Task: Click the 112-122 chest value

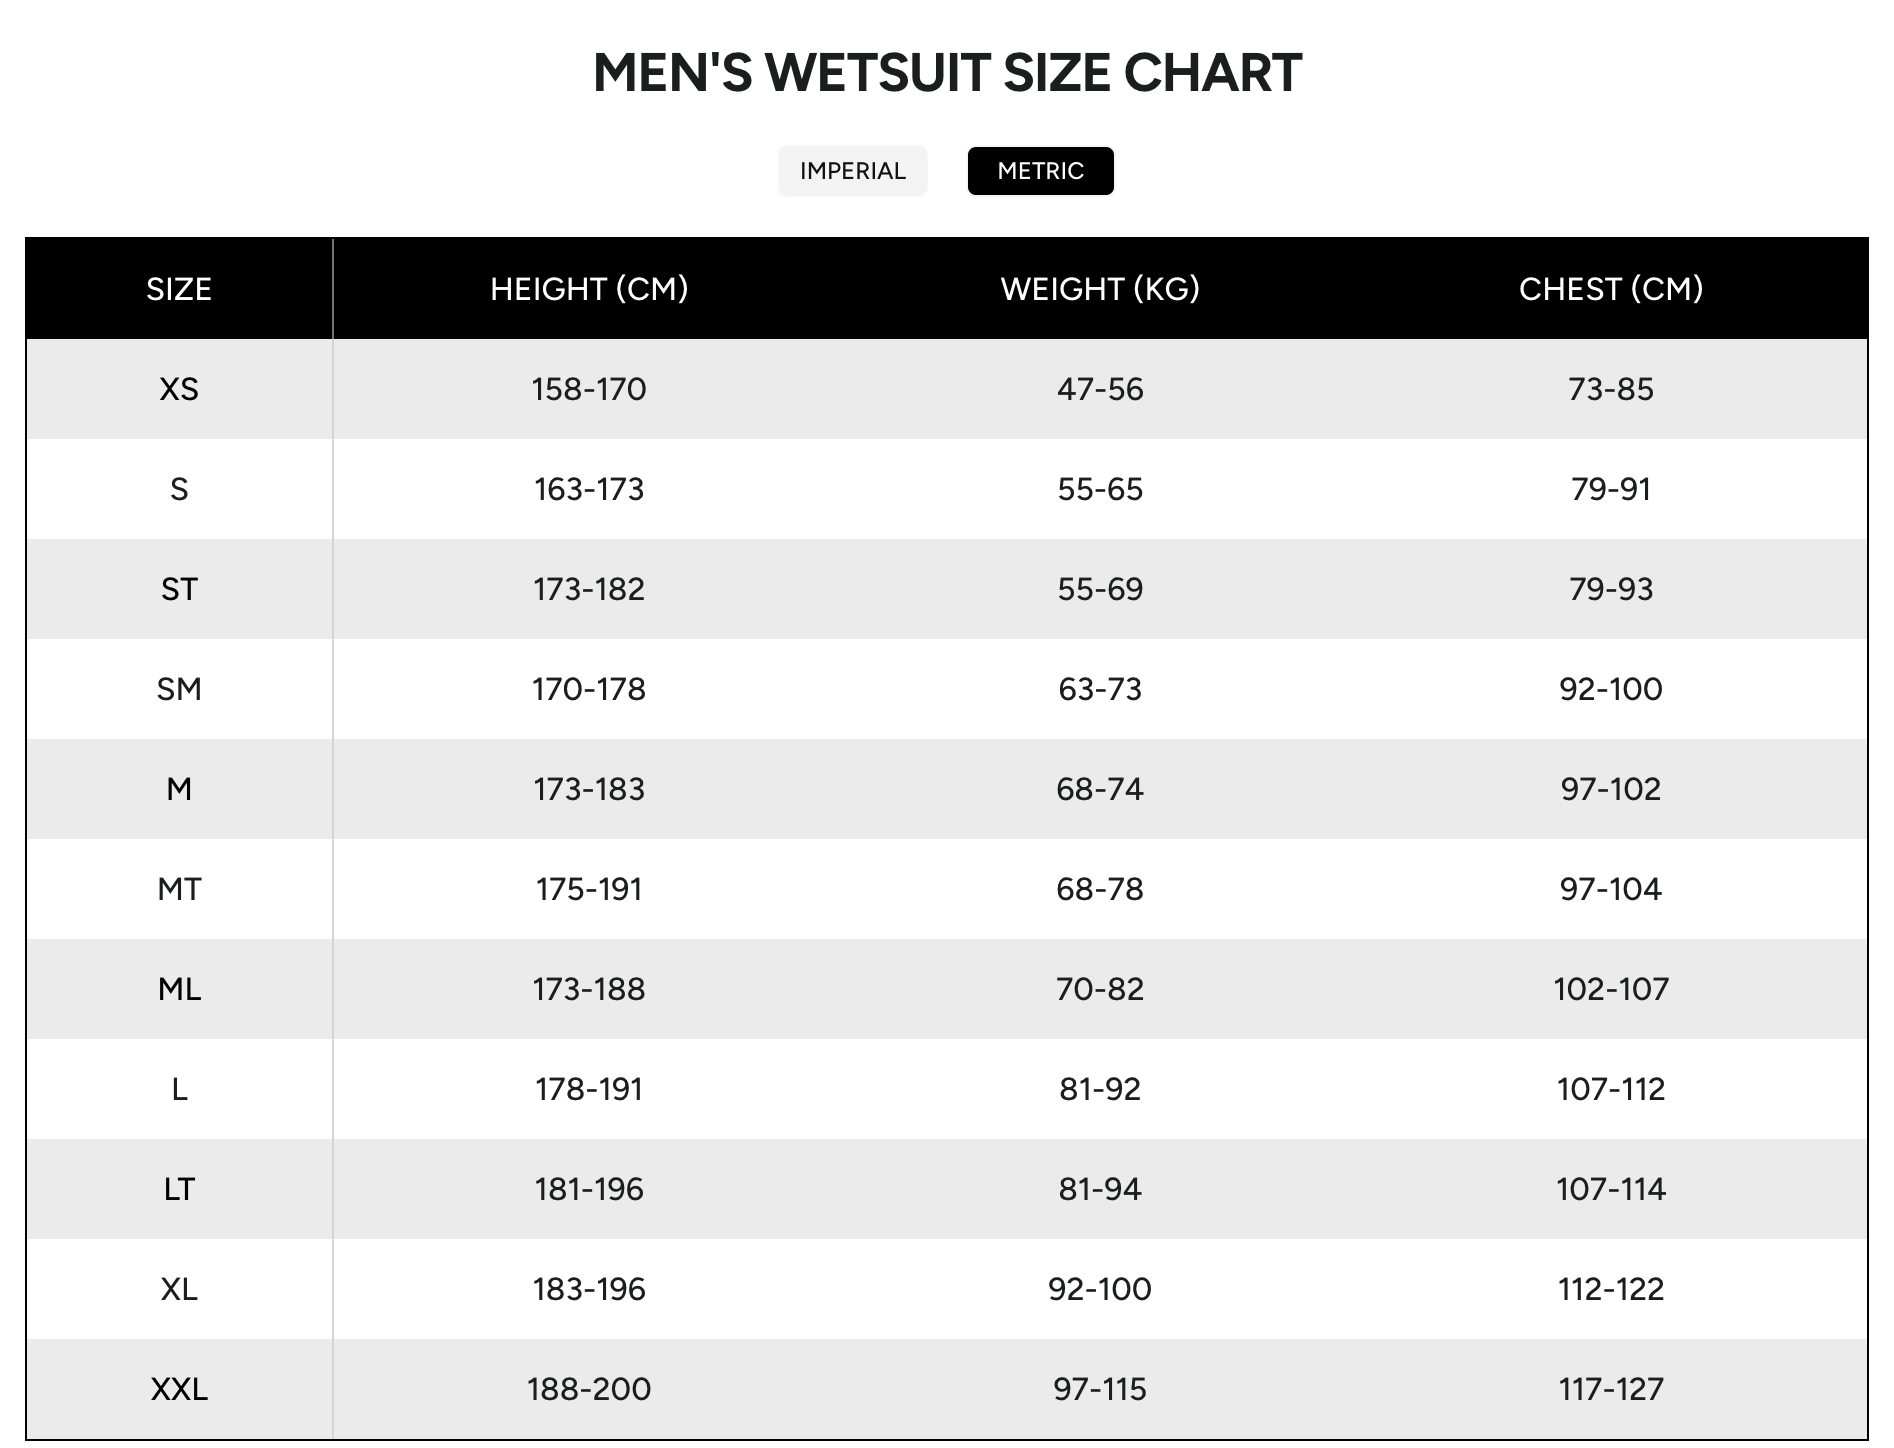Action: tap(1610, 1289)
